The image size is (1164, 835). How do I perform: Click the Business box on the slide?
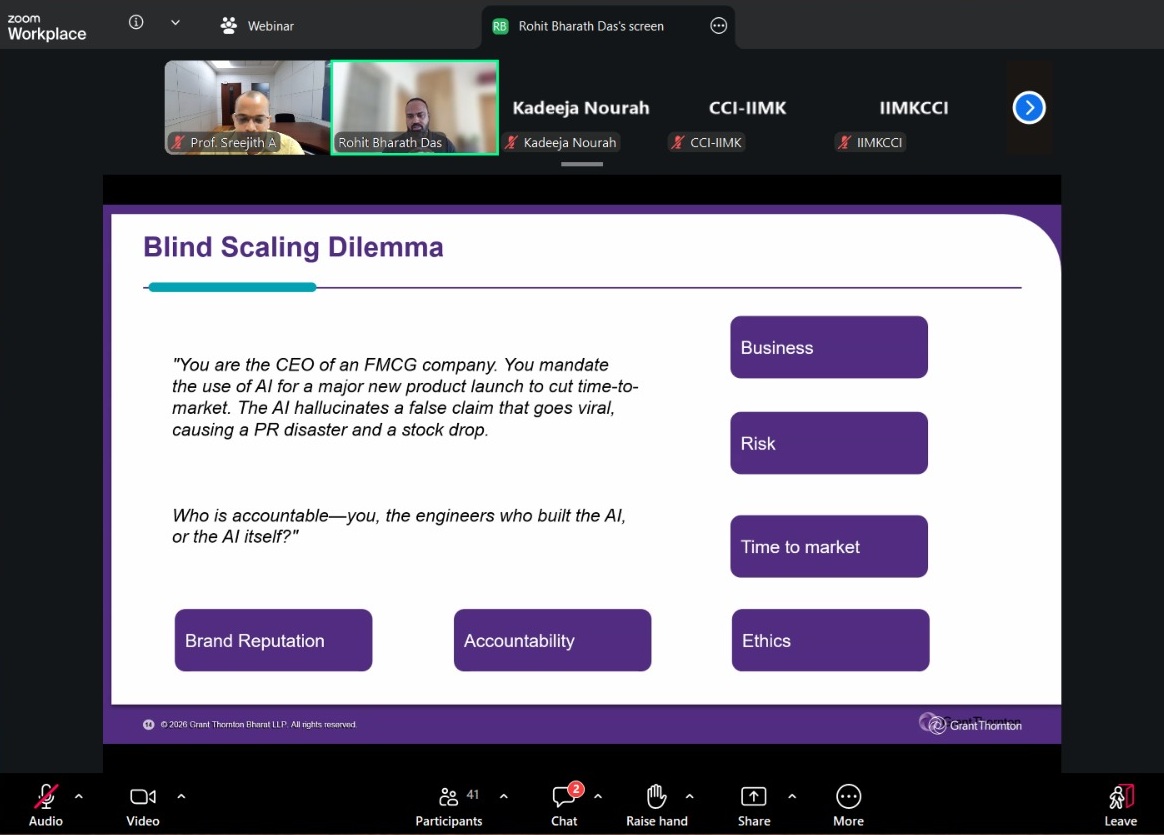828,347
